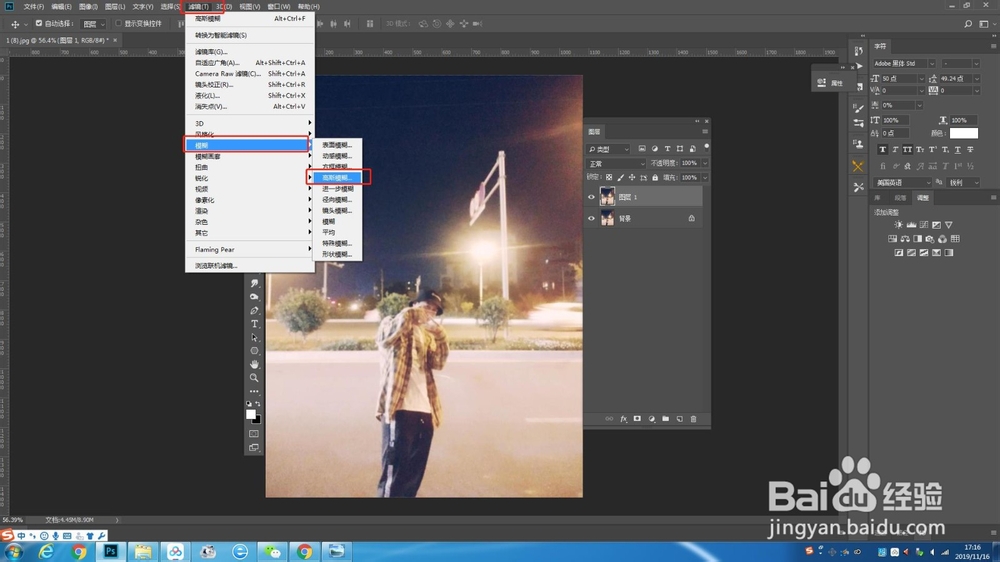The width and height of the screenshot is (1000, 562).
Task: Click the foreground color swatch
Action: click(251, 415)
